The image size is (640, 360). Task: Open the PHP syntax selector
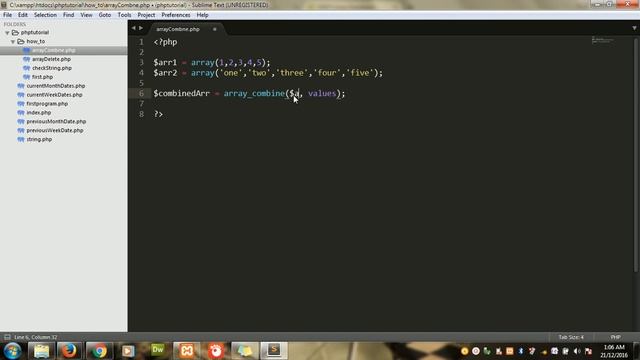[x=616, y=337]
